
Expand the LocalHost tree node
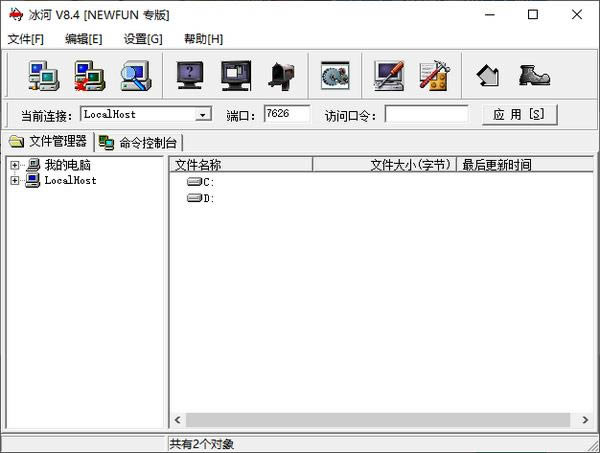(x=15, y=181)
